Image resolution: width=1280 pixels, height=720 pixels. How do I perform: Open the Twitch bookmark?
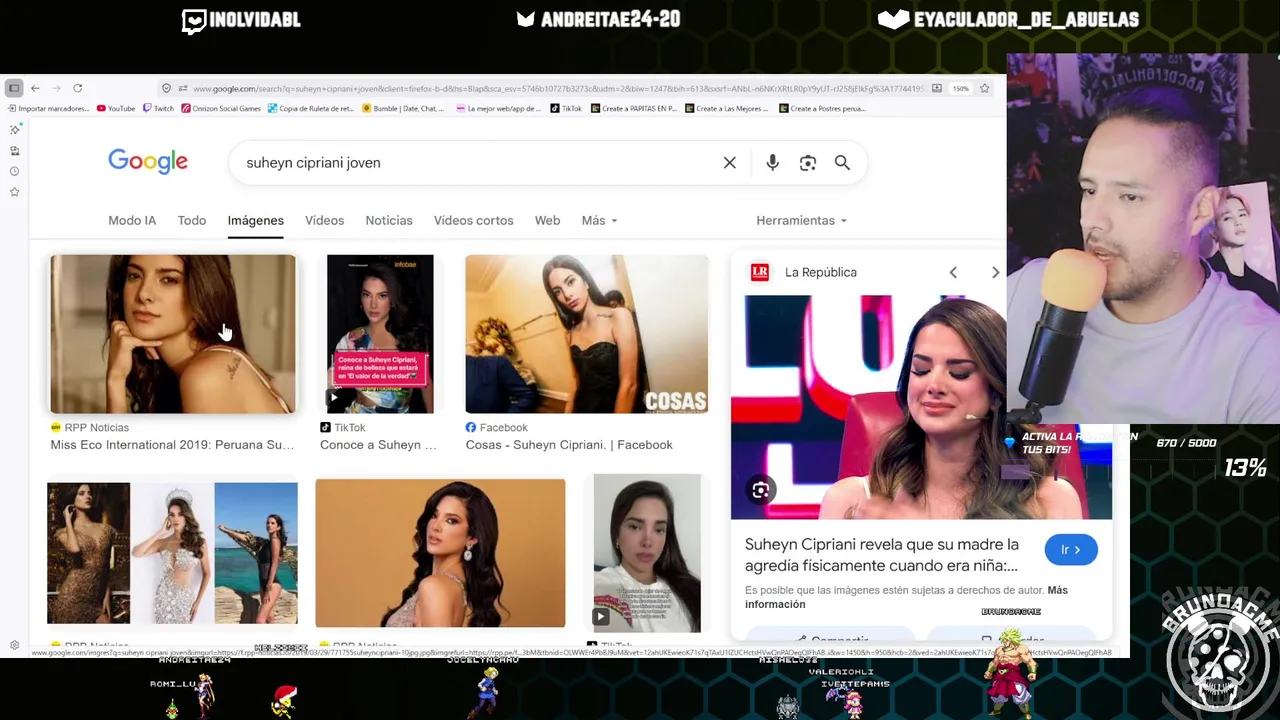coord(158,108)
